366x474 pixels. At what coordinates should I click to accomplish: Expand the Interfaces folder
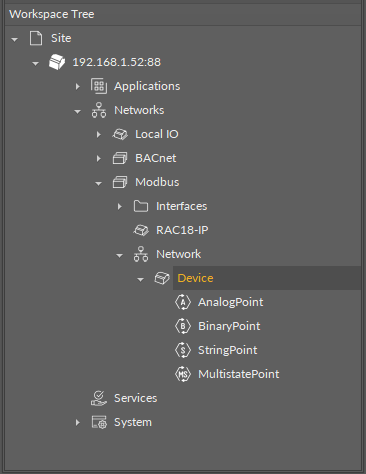(x=120, y=206)
